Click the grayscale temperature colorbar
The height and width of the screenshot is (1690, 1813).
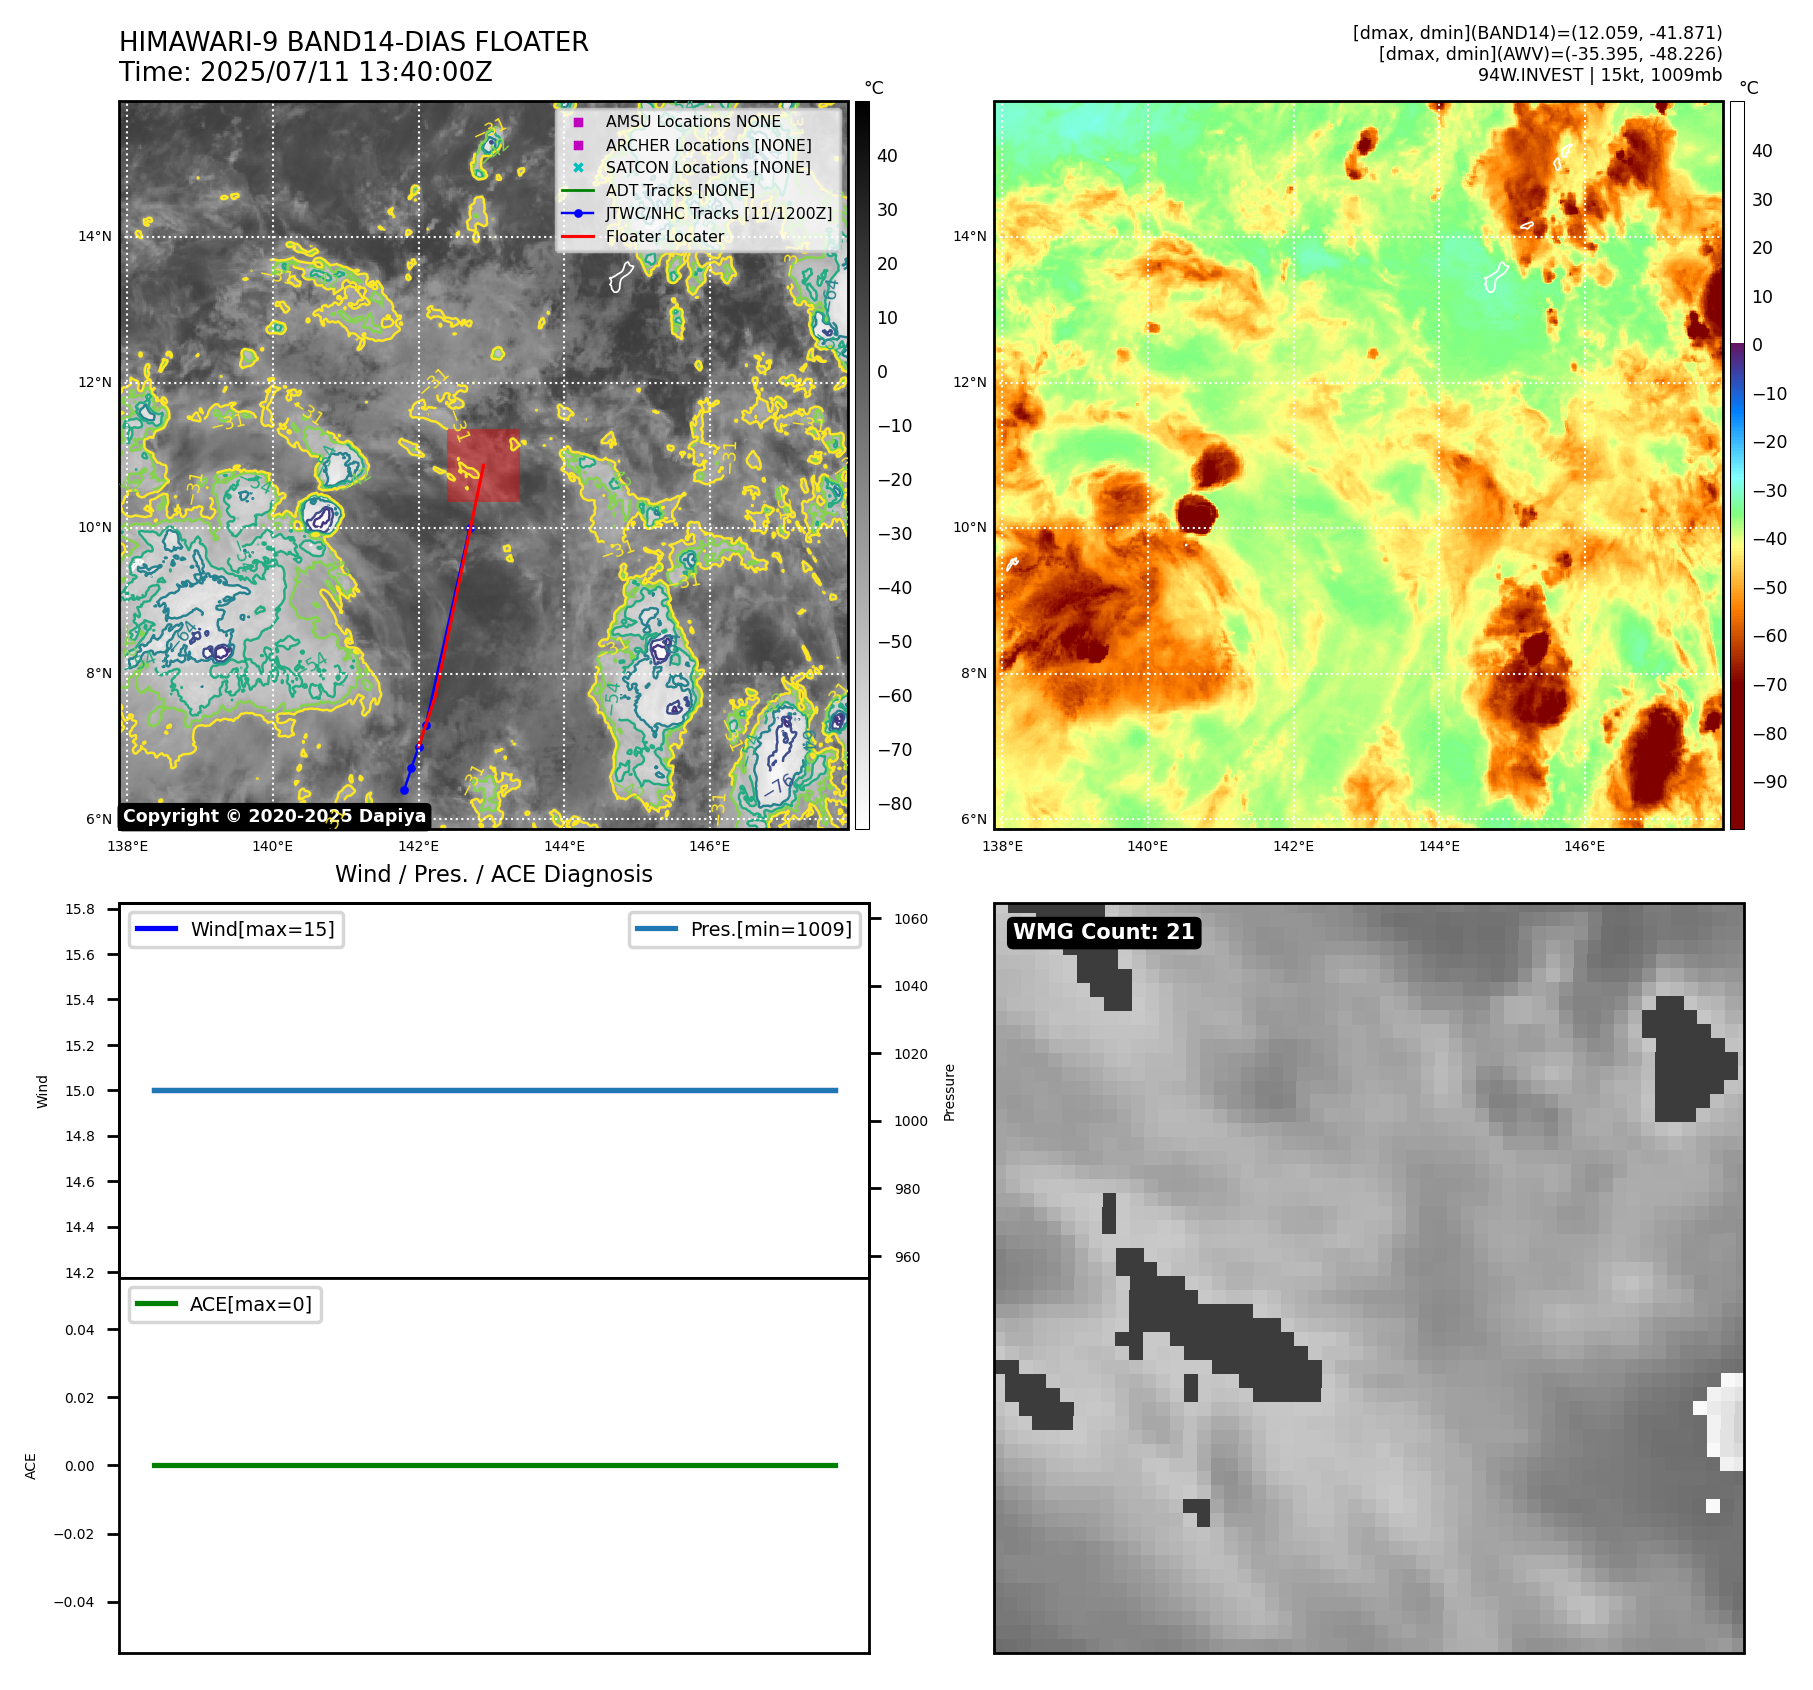point(862,465)
